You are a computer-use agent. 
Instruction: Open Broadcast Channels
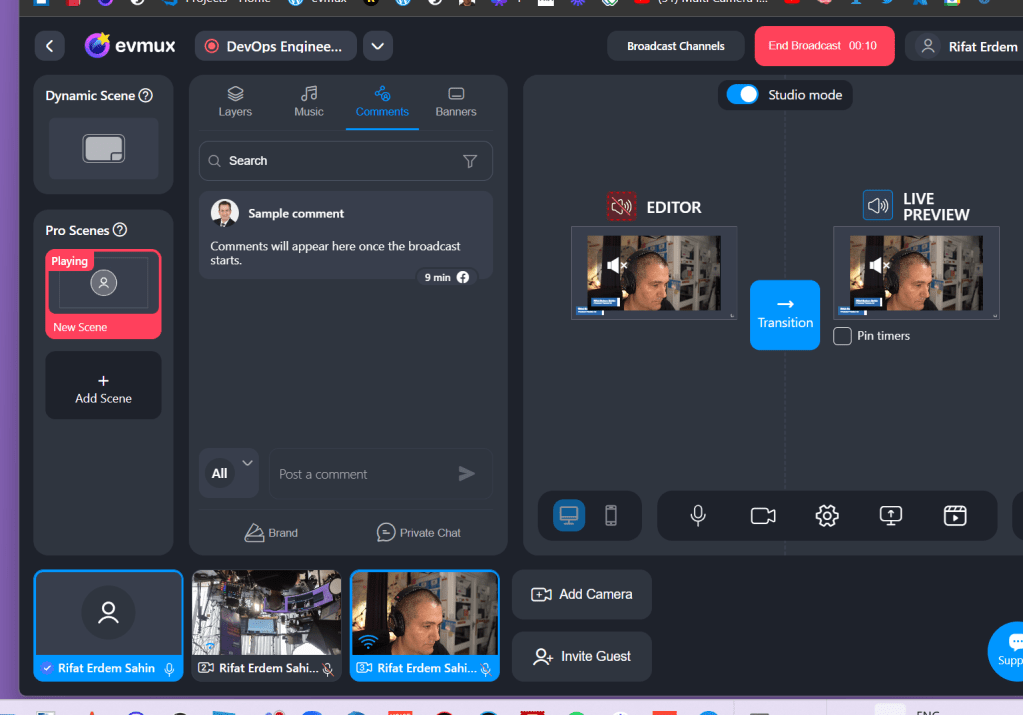coord(675,46)
